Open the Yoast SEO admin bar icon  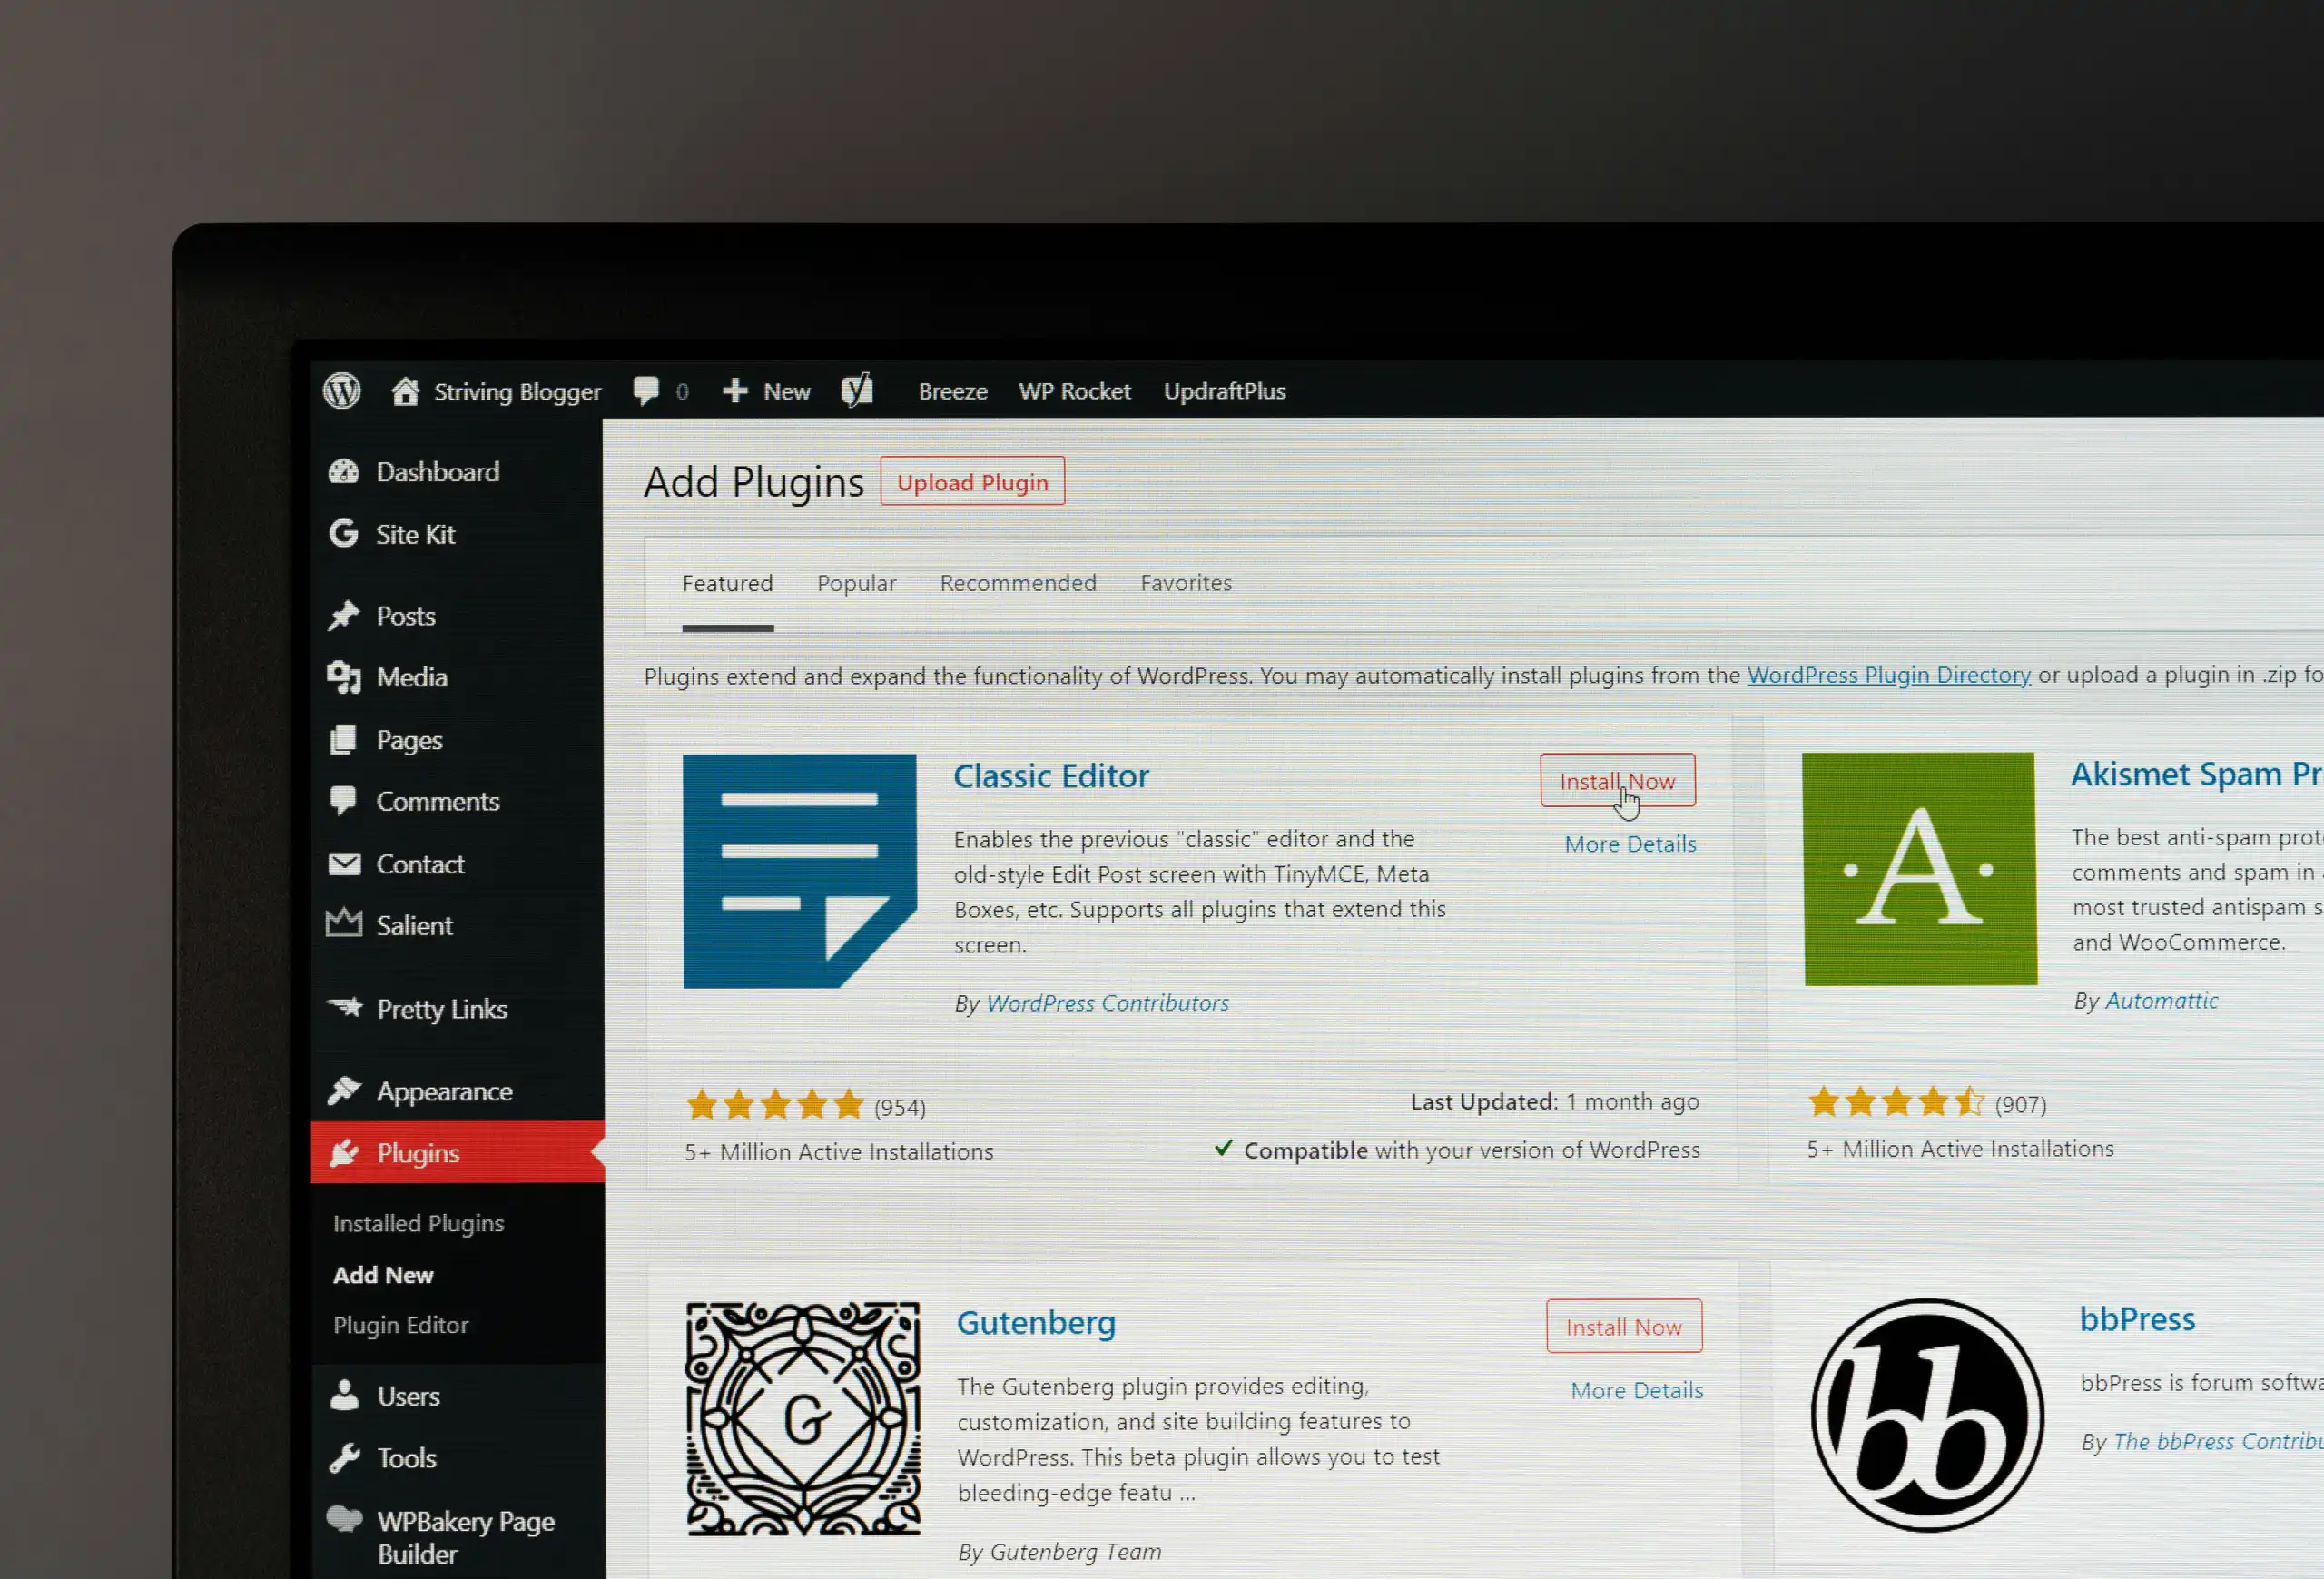coord(857,390)
